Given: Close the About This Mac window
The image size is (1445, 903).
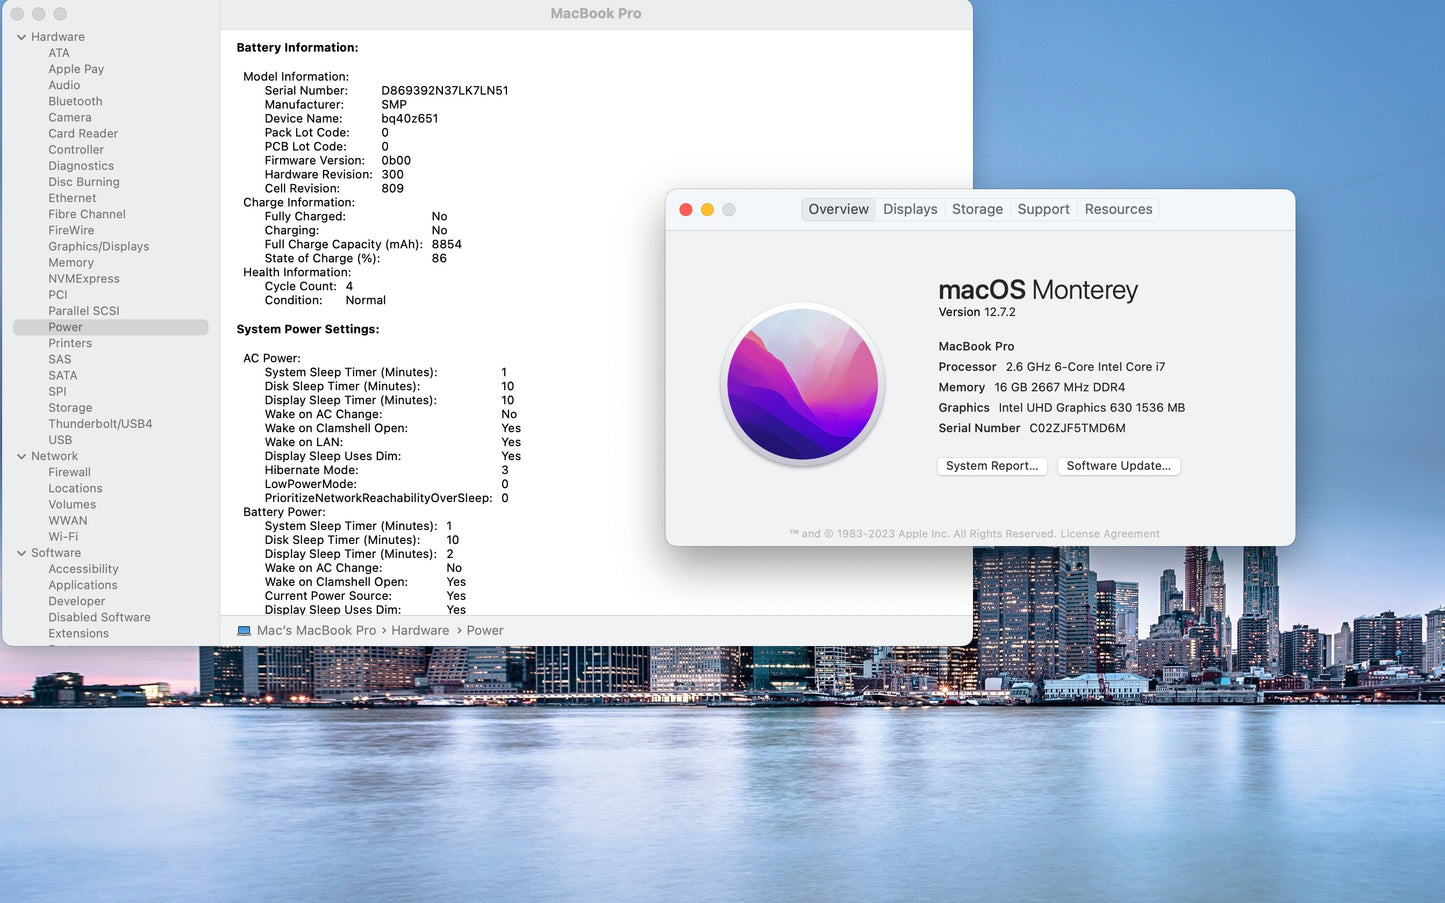Looking at the screenshot, I should click(x=686, y=210).
